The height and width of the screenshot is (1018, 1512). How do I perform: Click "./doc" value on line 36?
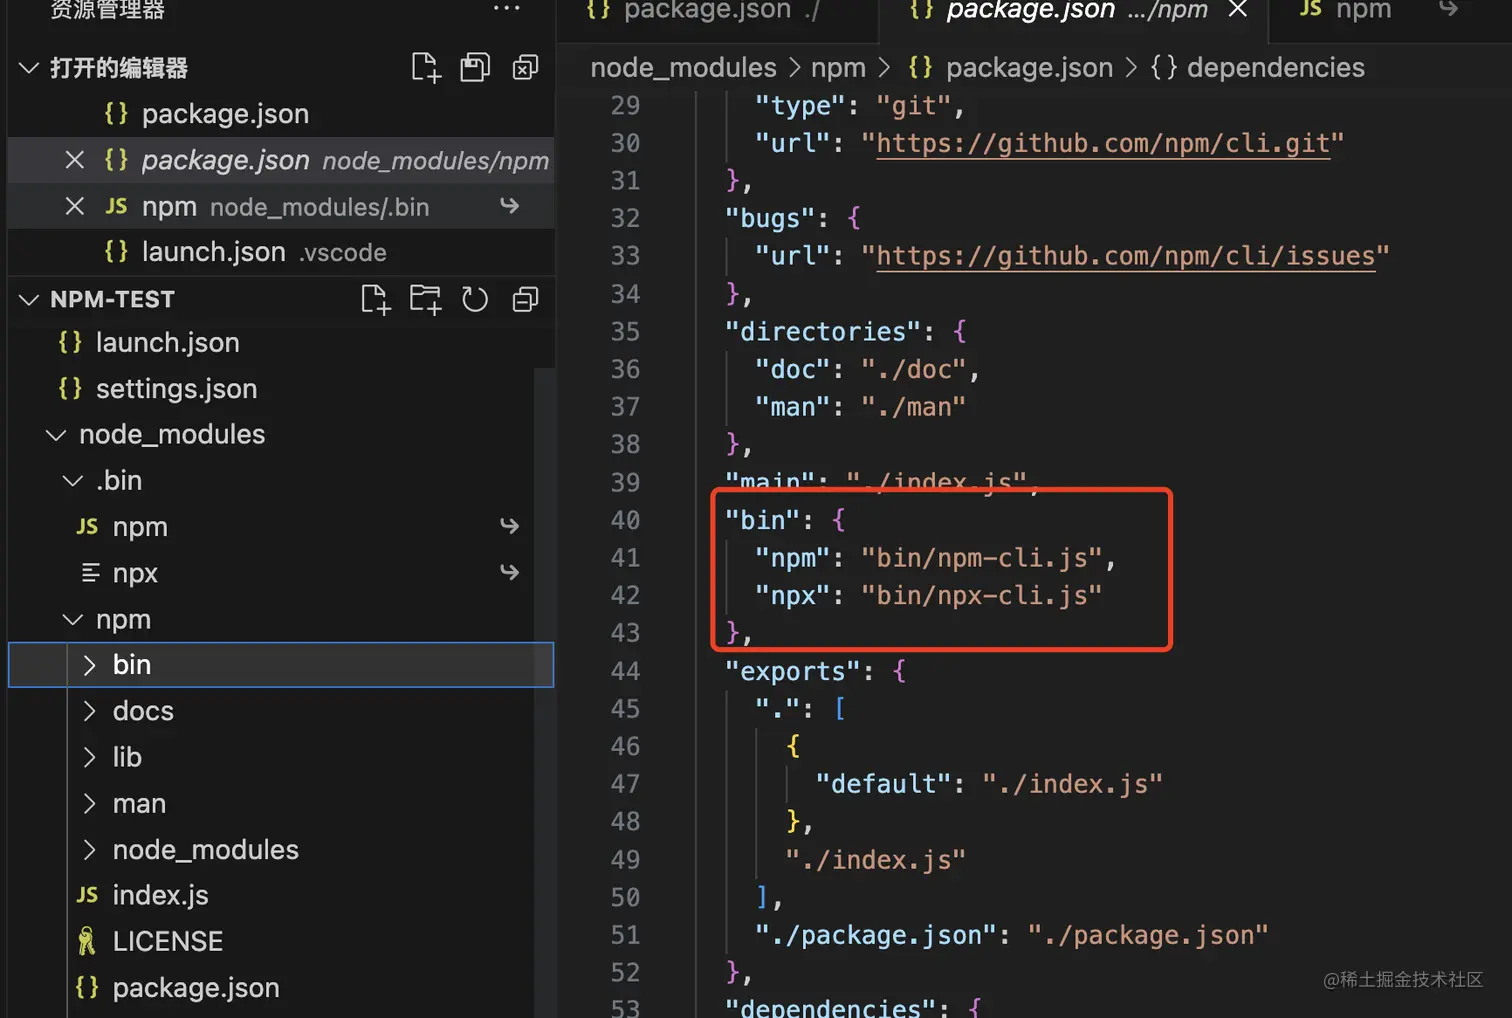point(914,370)
